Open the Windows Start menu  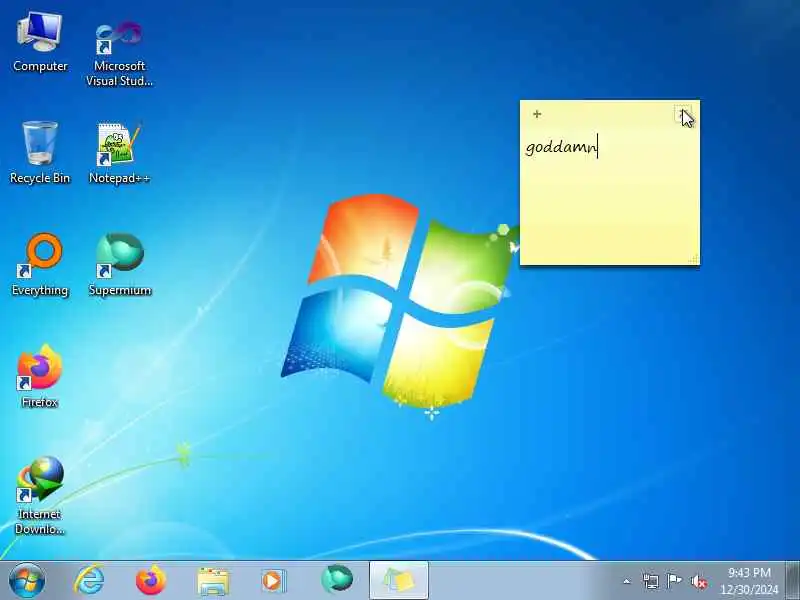27,581
